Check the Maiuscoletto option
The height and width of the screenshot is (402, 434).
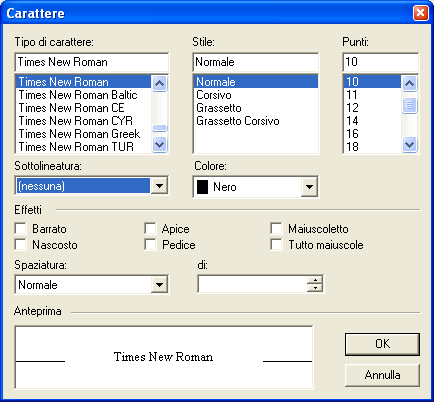pos(276,229)
